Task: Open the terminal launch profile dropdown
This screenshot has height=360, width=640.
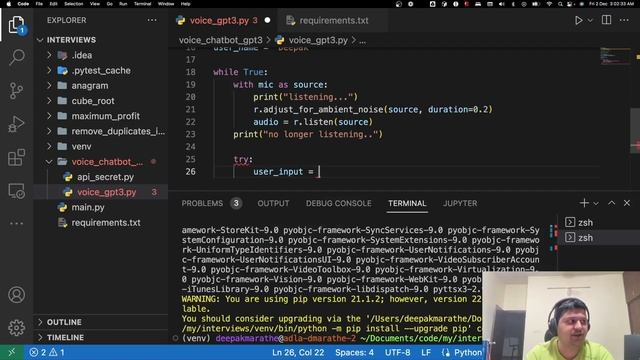Action: (596, 203)
